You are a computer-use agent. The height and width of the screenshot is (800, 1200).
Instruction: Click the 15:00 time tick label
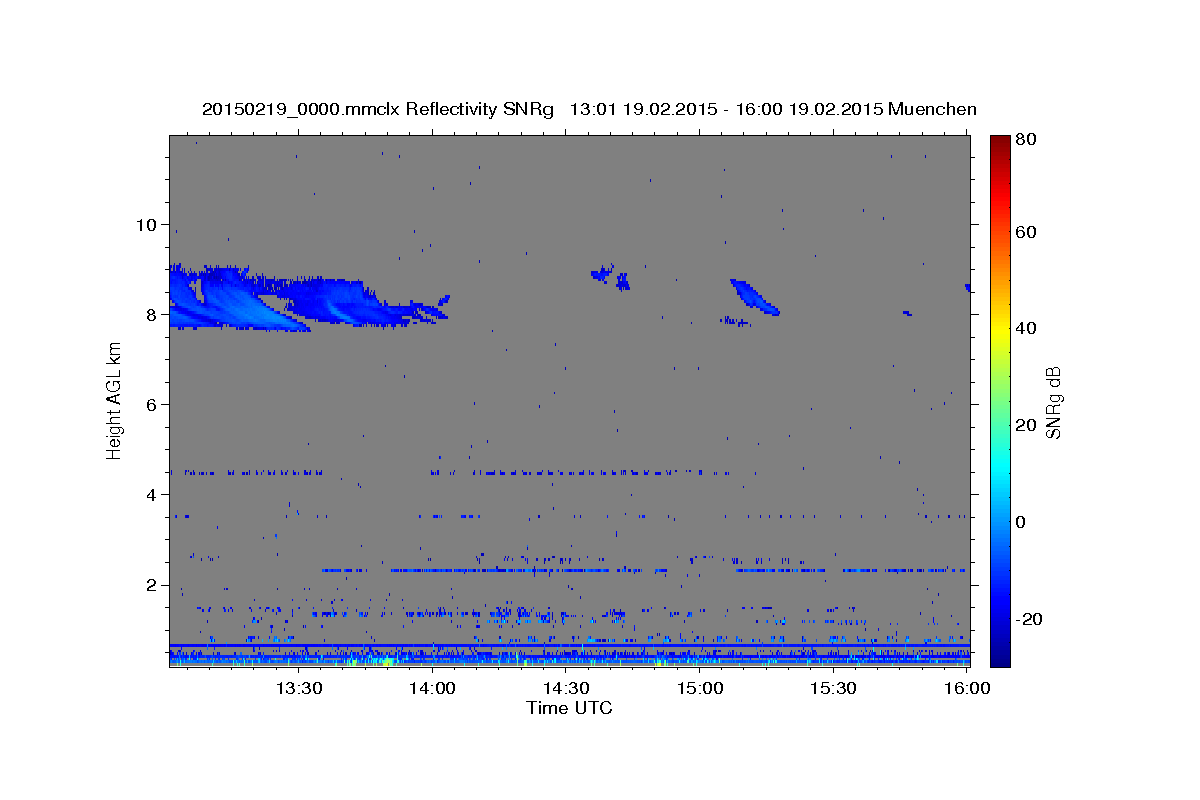(700, 688)
